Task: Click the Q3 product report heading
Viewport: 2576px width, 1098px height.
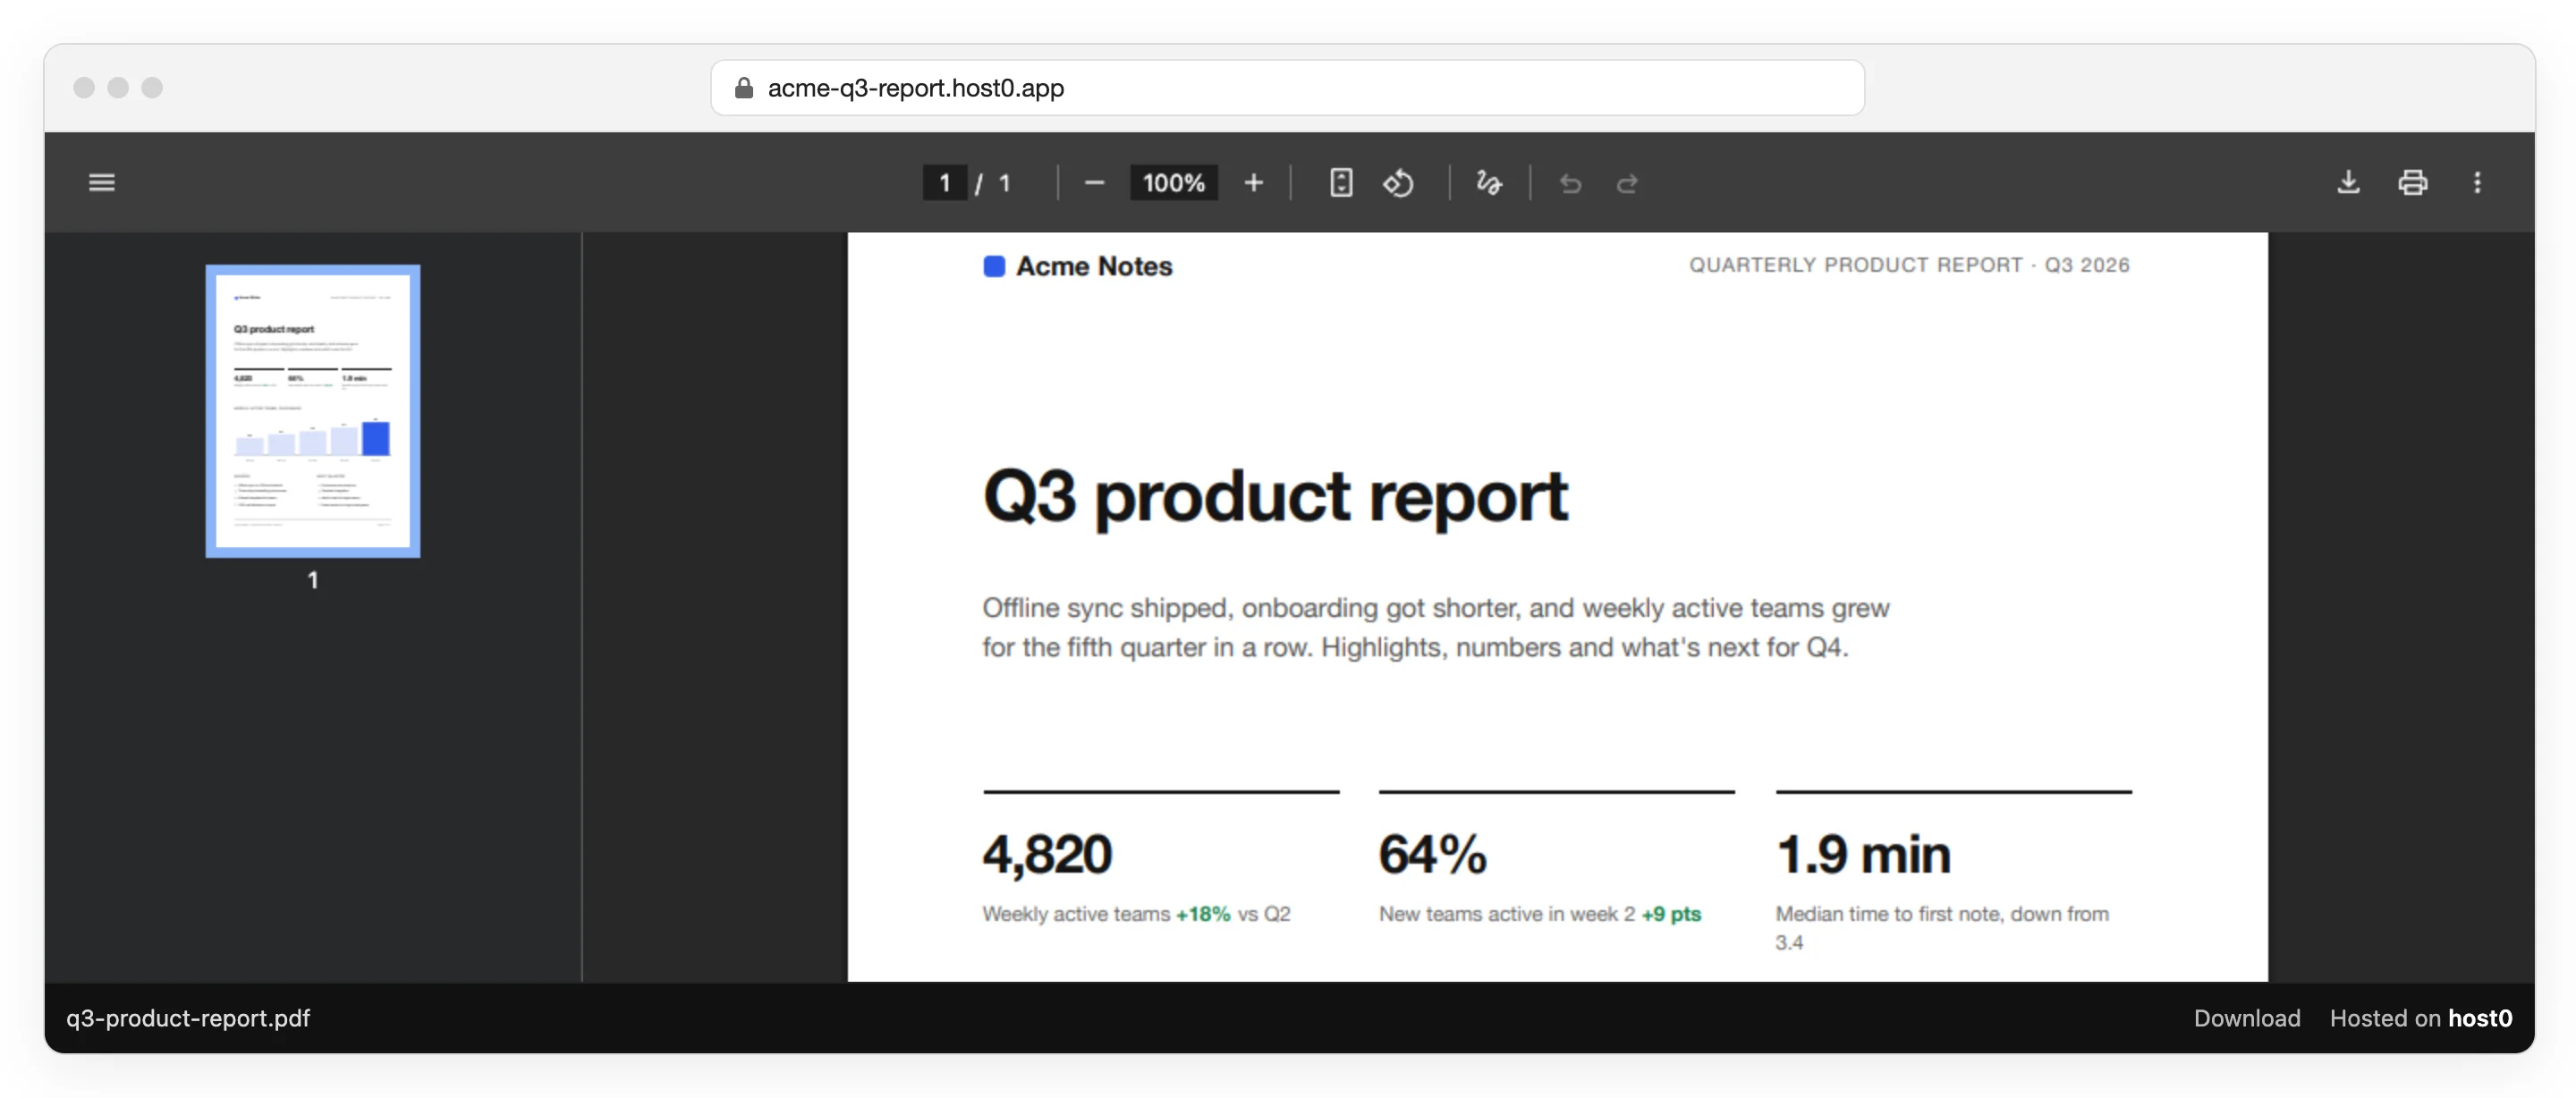Action: point(1275,496)
